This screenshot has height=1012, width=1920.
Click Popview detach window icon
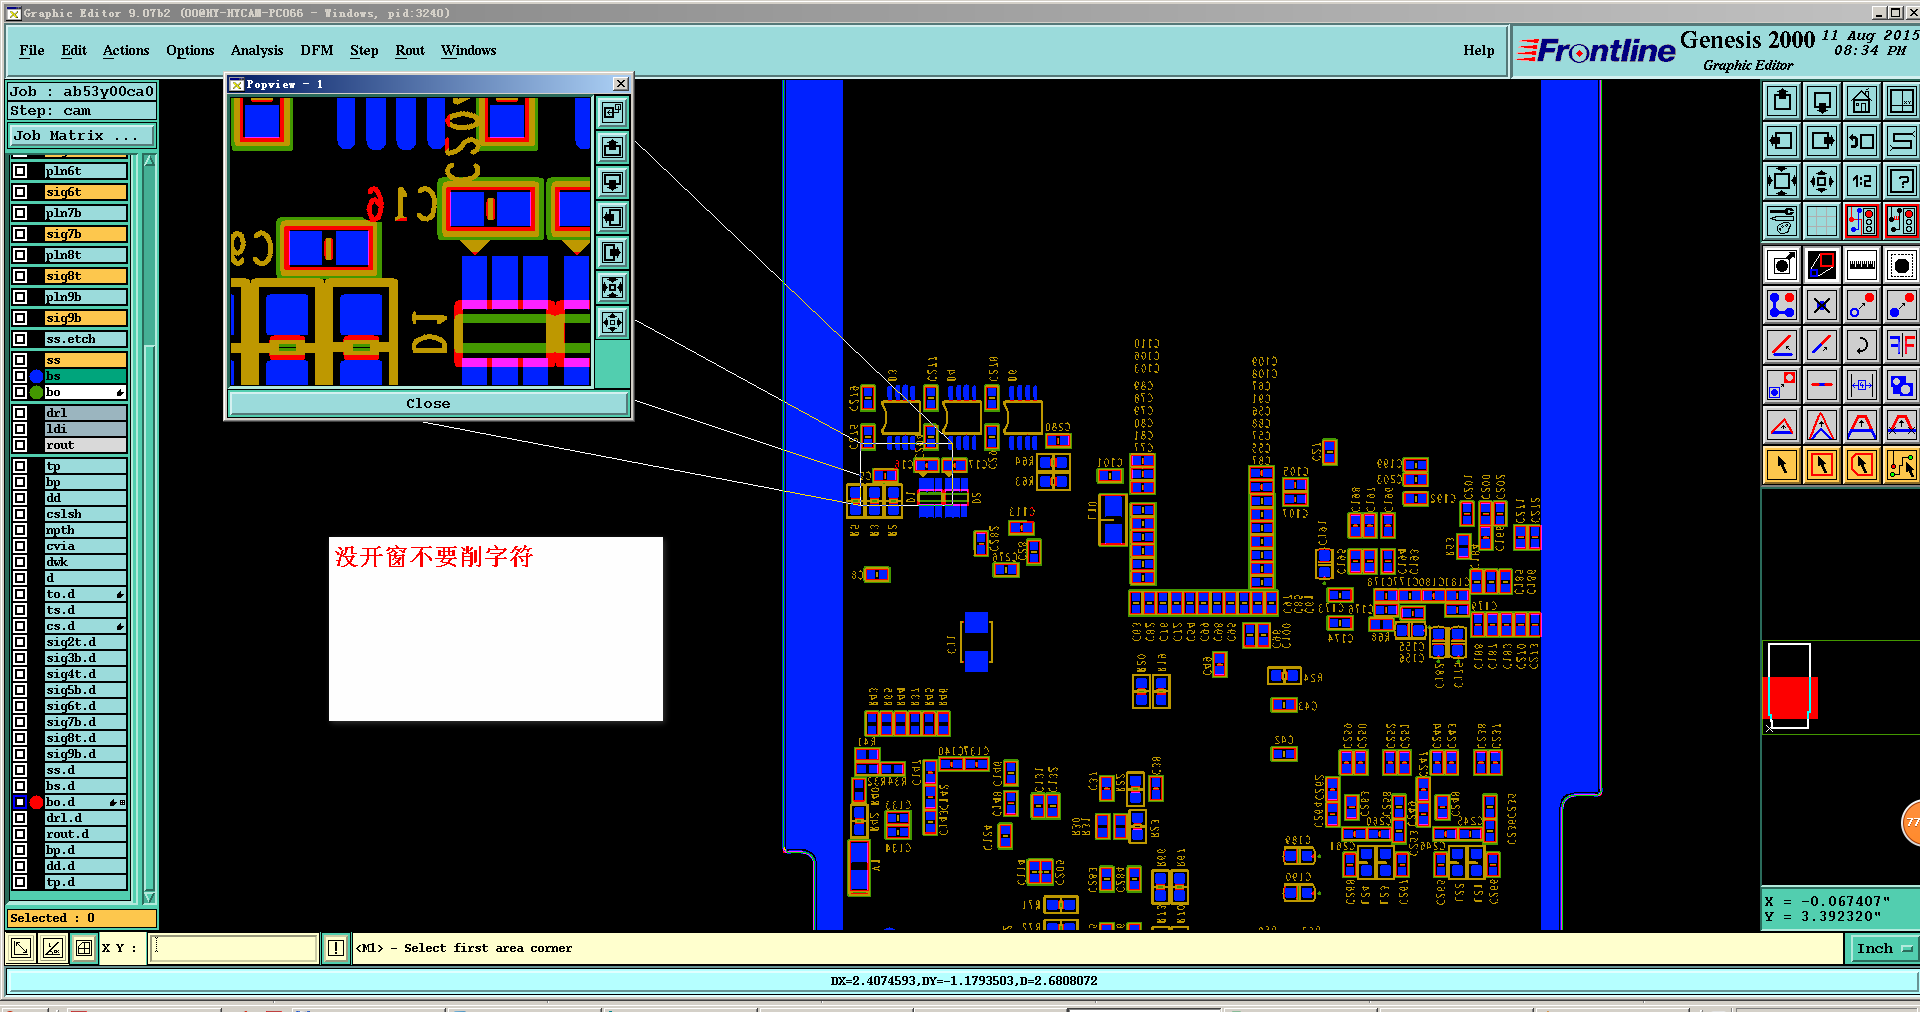click(x=613, y=113)
